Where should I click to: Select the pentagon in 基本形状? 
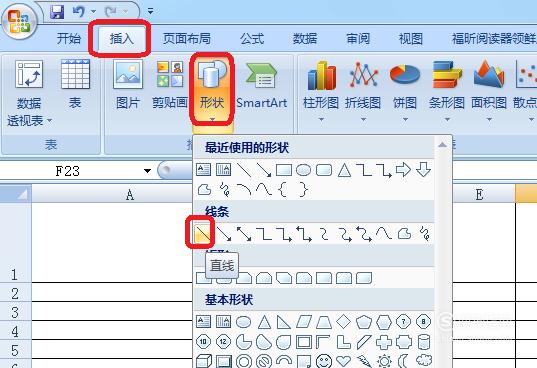[x=364, y=322]
